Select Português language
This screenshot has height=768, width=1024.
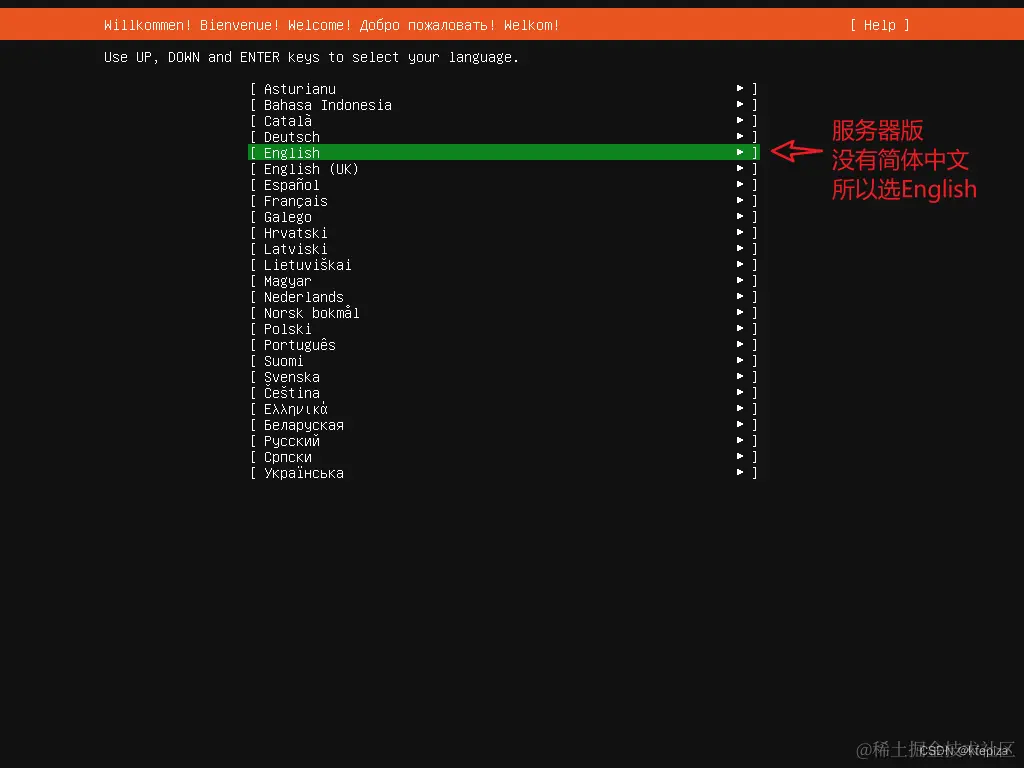tap(504, 344)
